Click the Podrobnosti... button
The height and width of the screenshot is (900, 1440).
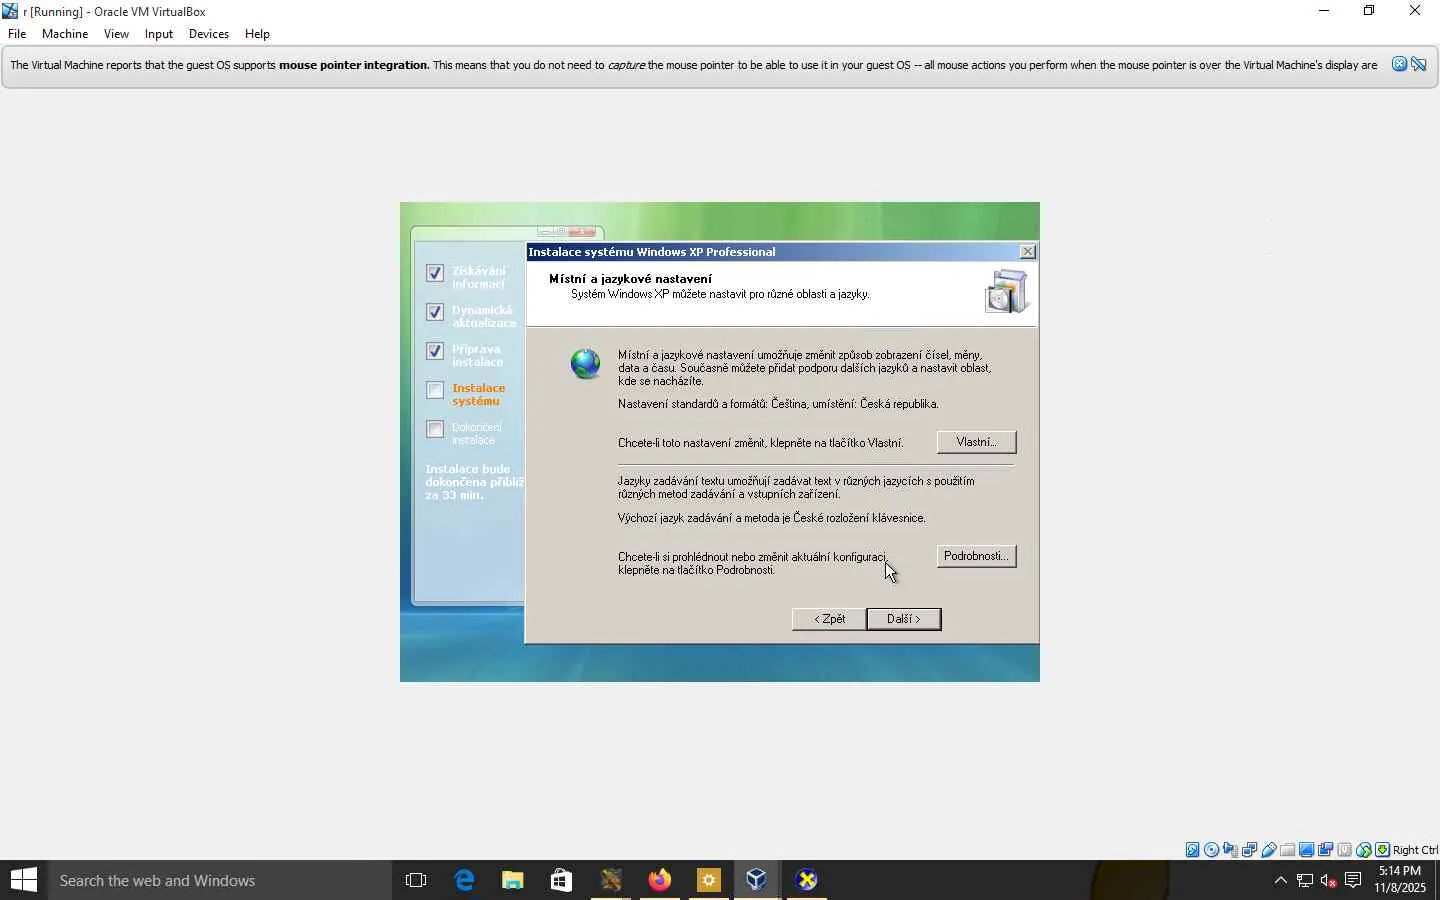[976, 556]
